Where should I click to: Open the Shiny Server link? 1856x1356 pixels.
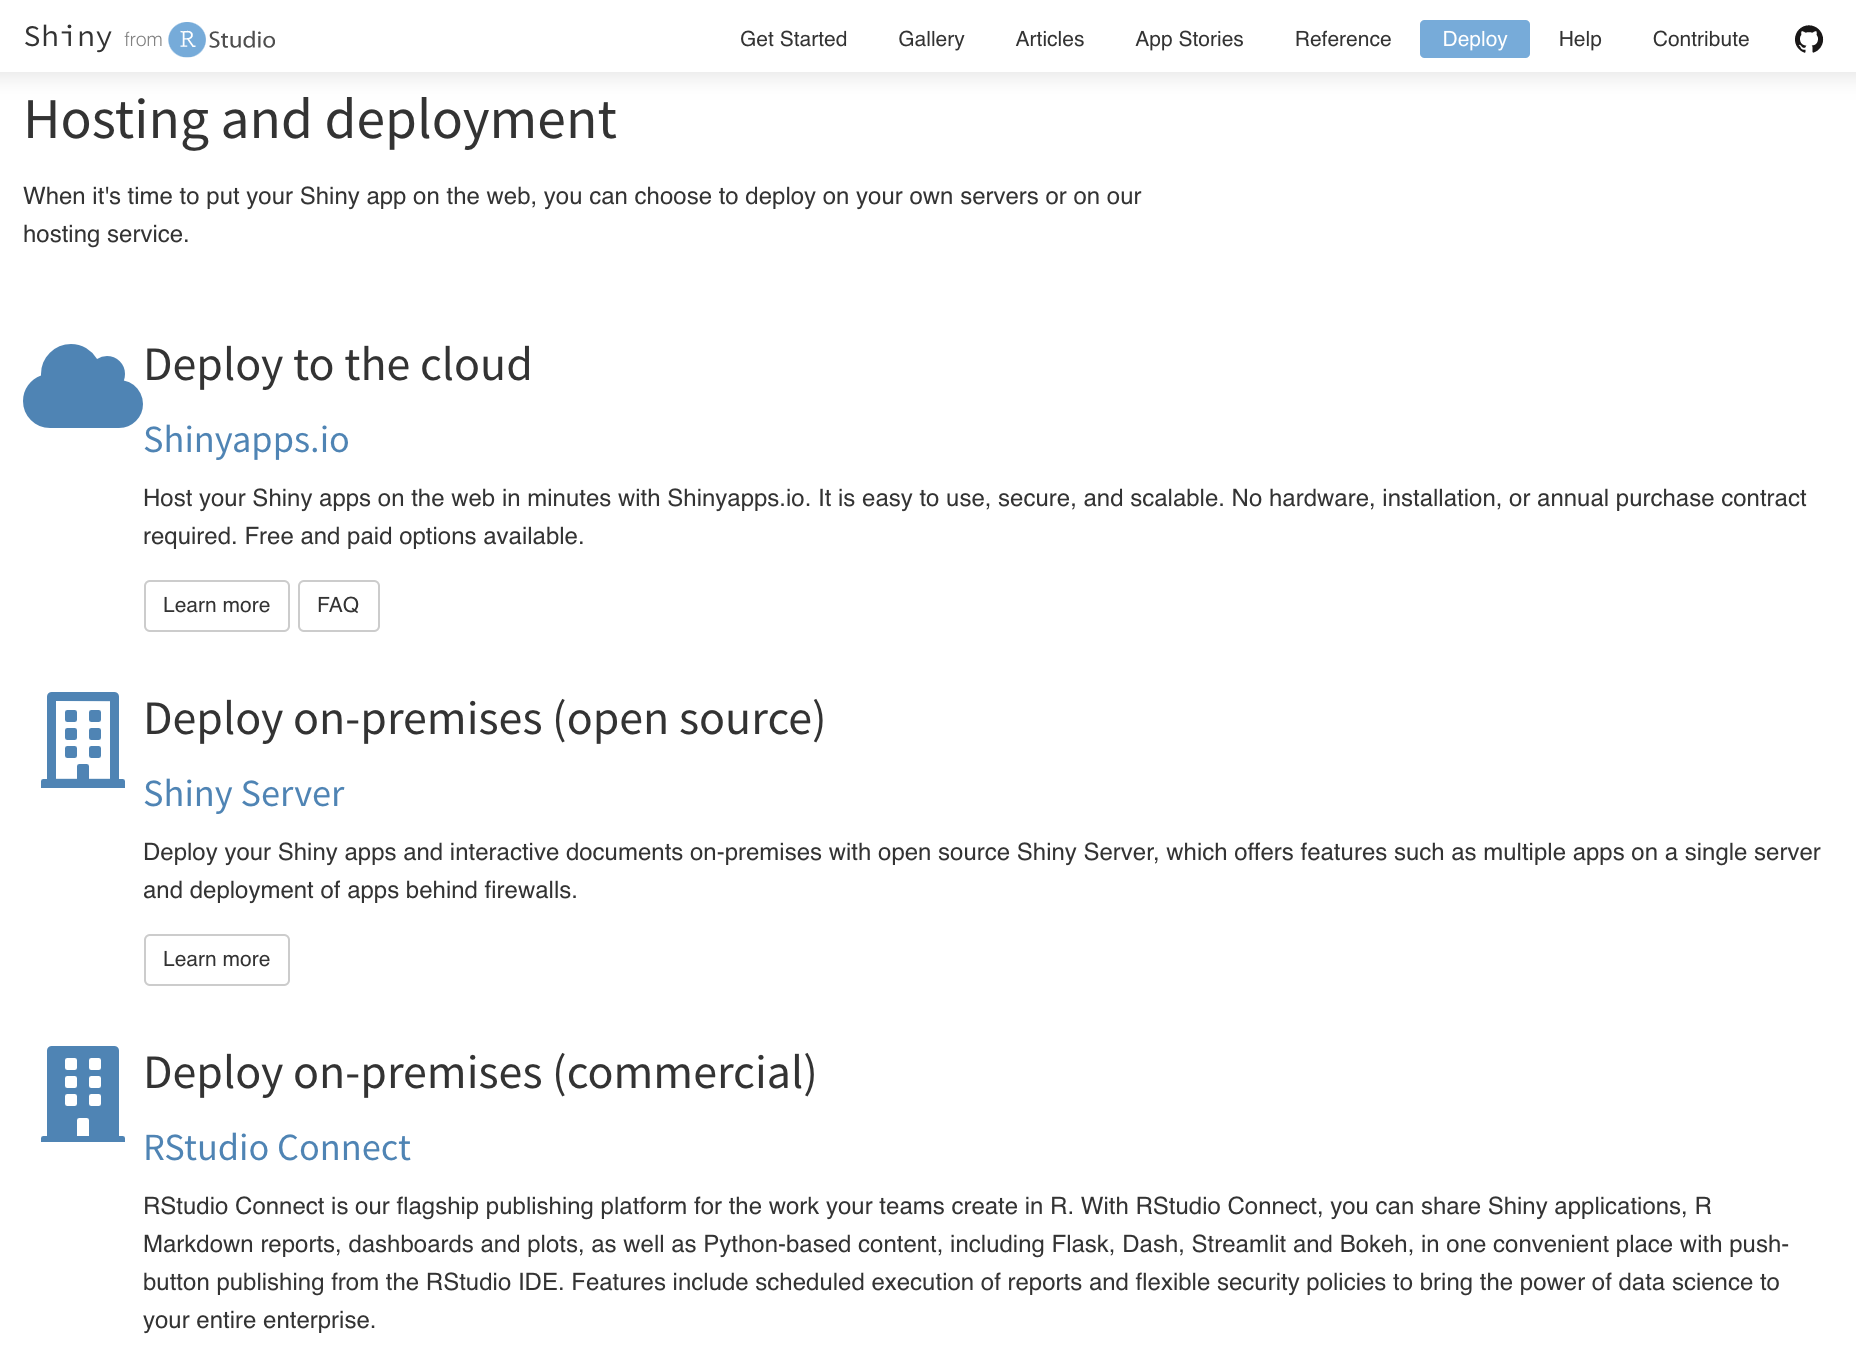click(243, 793)
